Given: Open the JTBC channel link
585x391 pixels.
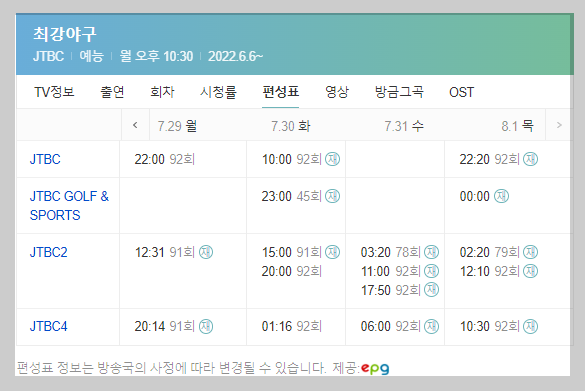Looking at the screenshot, I should point(45,159).
